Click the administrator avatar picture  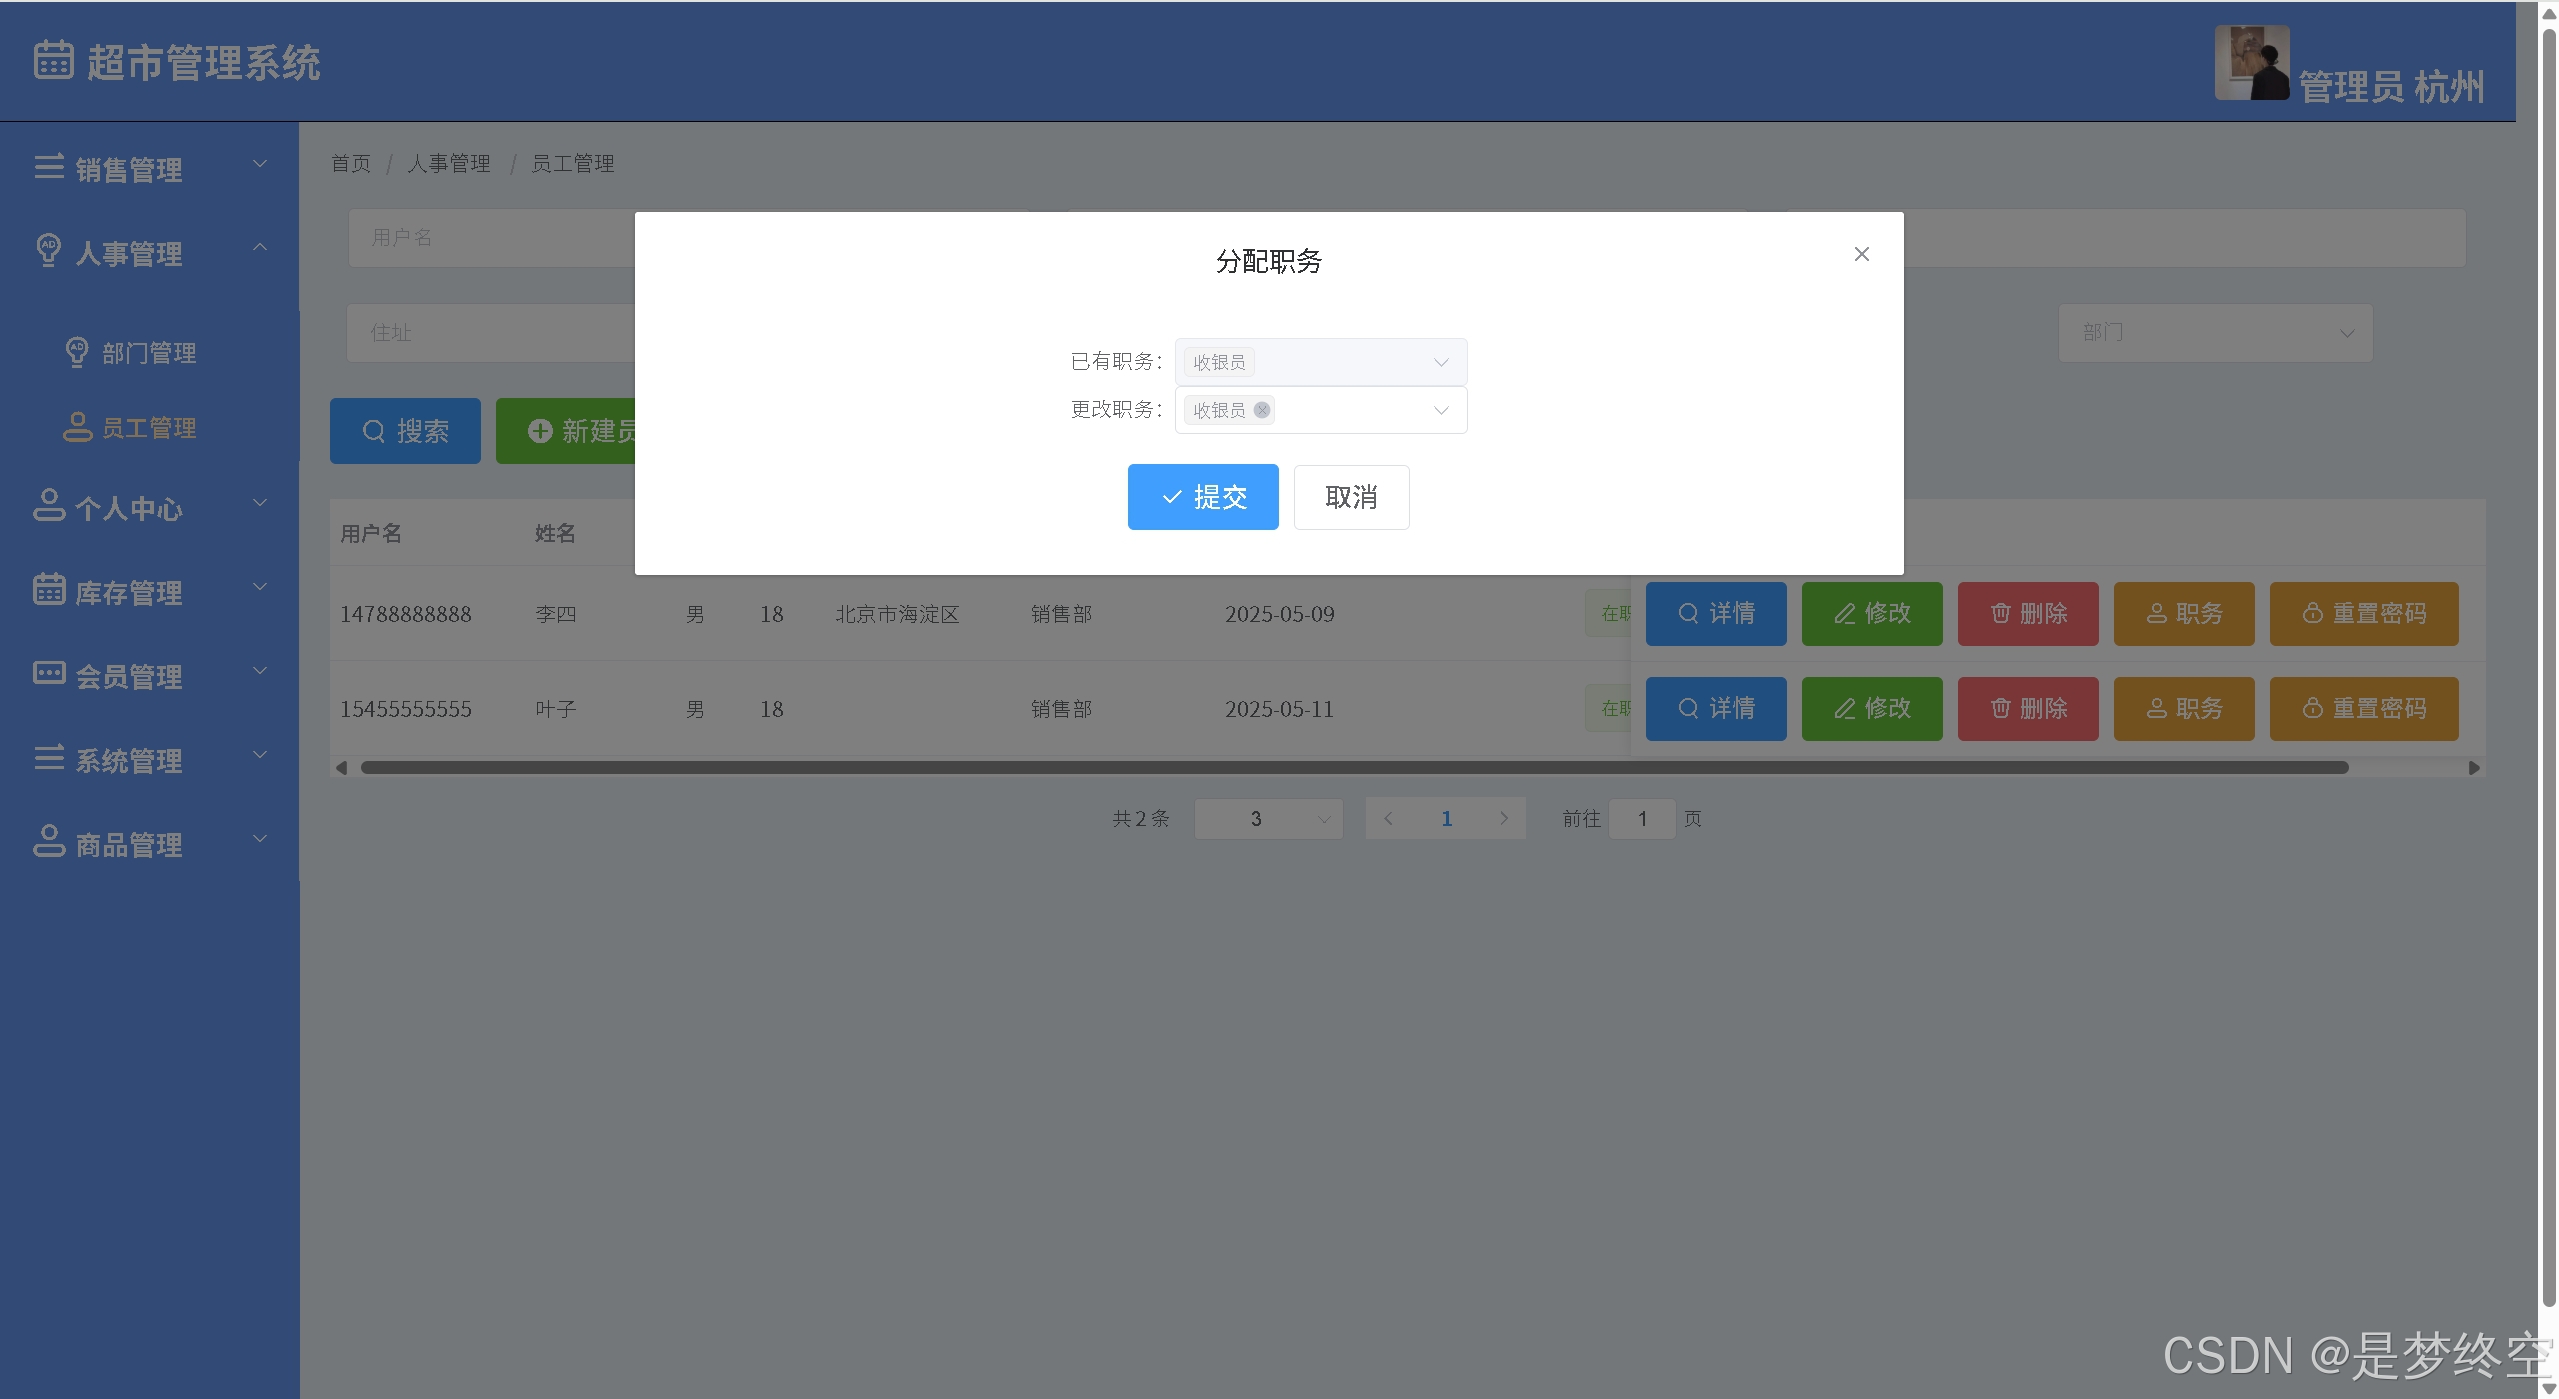2251,63
